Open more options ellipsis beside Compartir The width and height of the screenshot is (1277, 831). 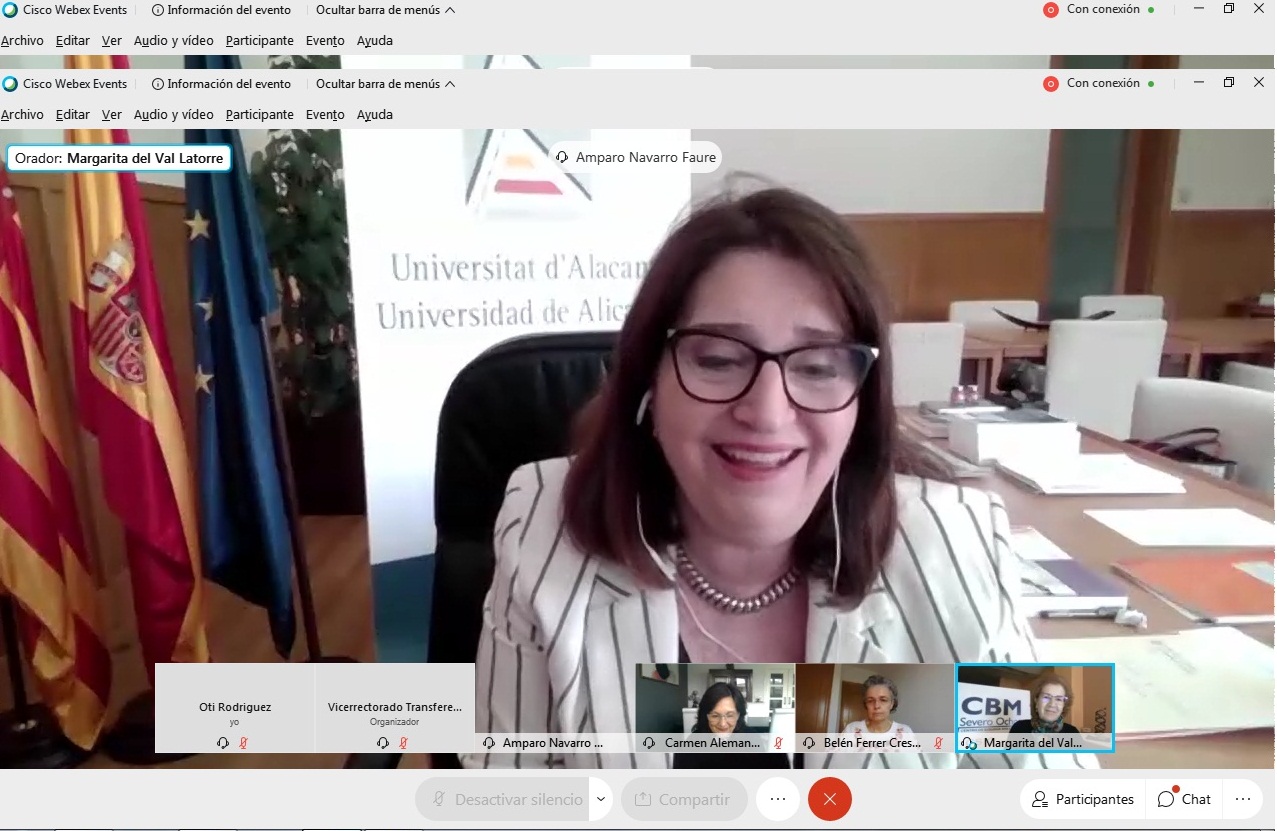778,799
